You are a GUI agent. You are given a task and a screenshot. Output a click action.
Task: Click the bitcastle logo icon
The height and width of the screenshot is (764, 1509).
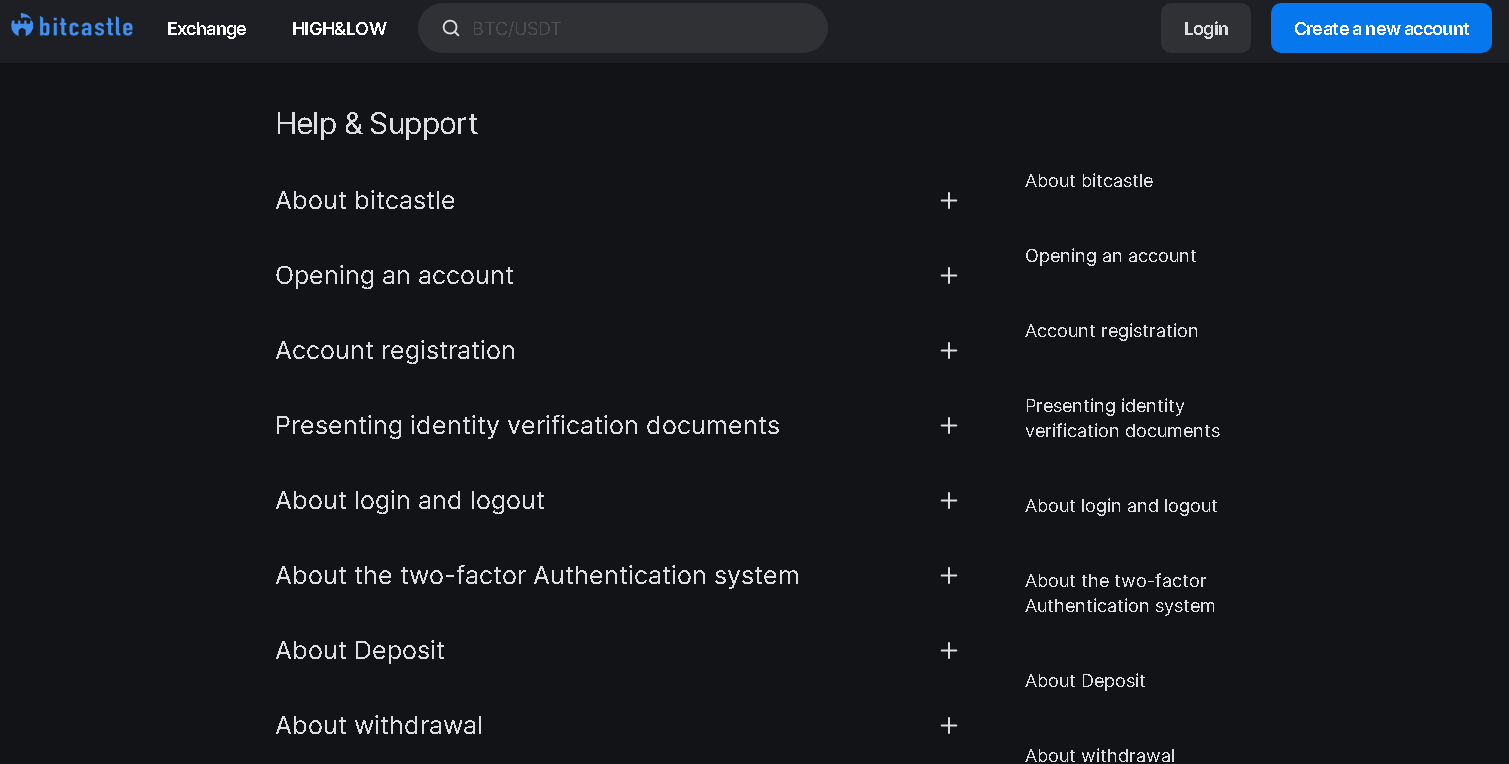click(22, 26)
